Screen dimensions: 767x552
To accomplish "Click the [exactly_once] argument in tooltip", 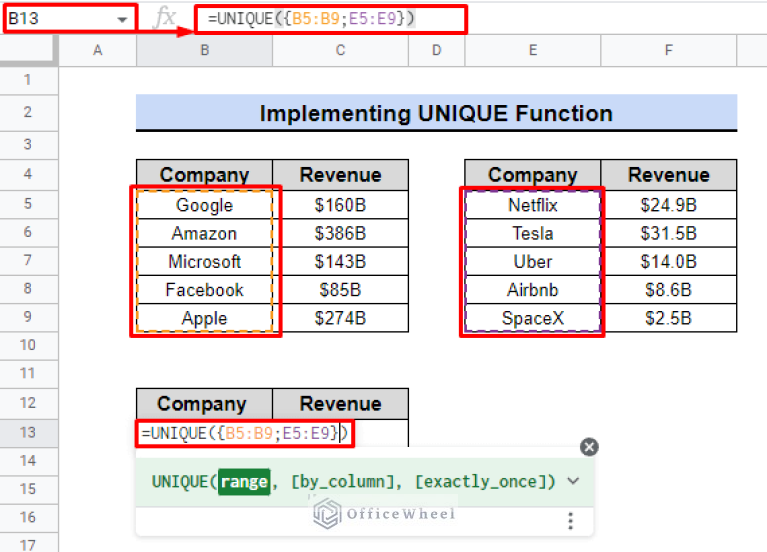I will [x=481, y=482].
